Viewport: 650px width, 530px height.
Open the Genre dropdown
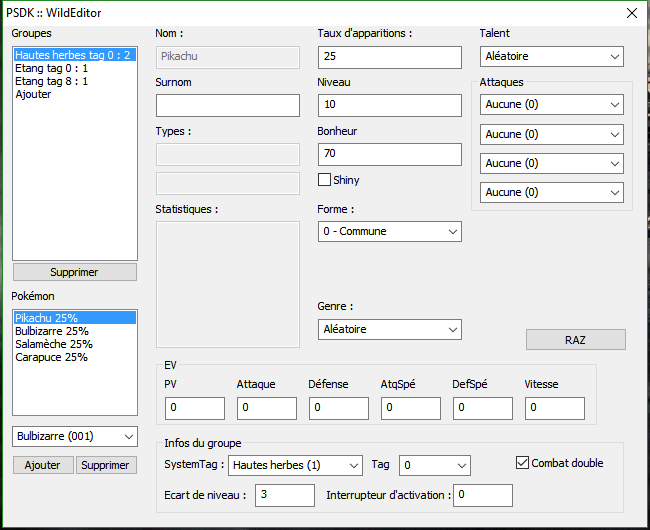(390, 329)
